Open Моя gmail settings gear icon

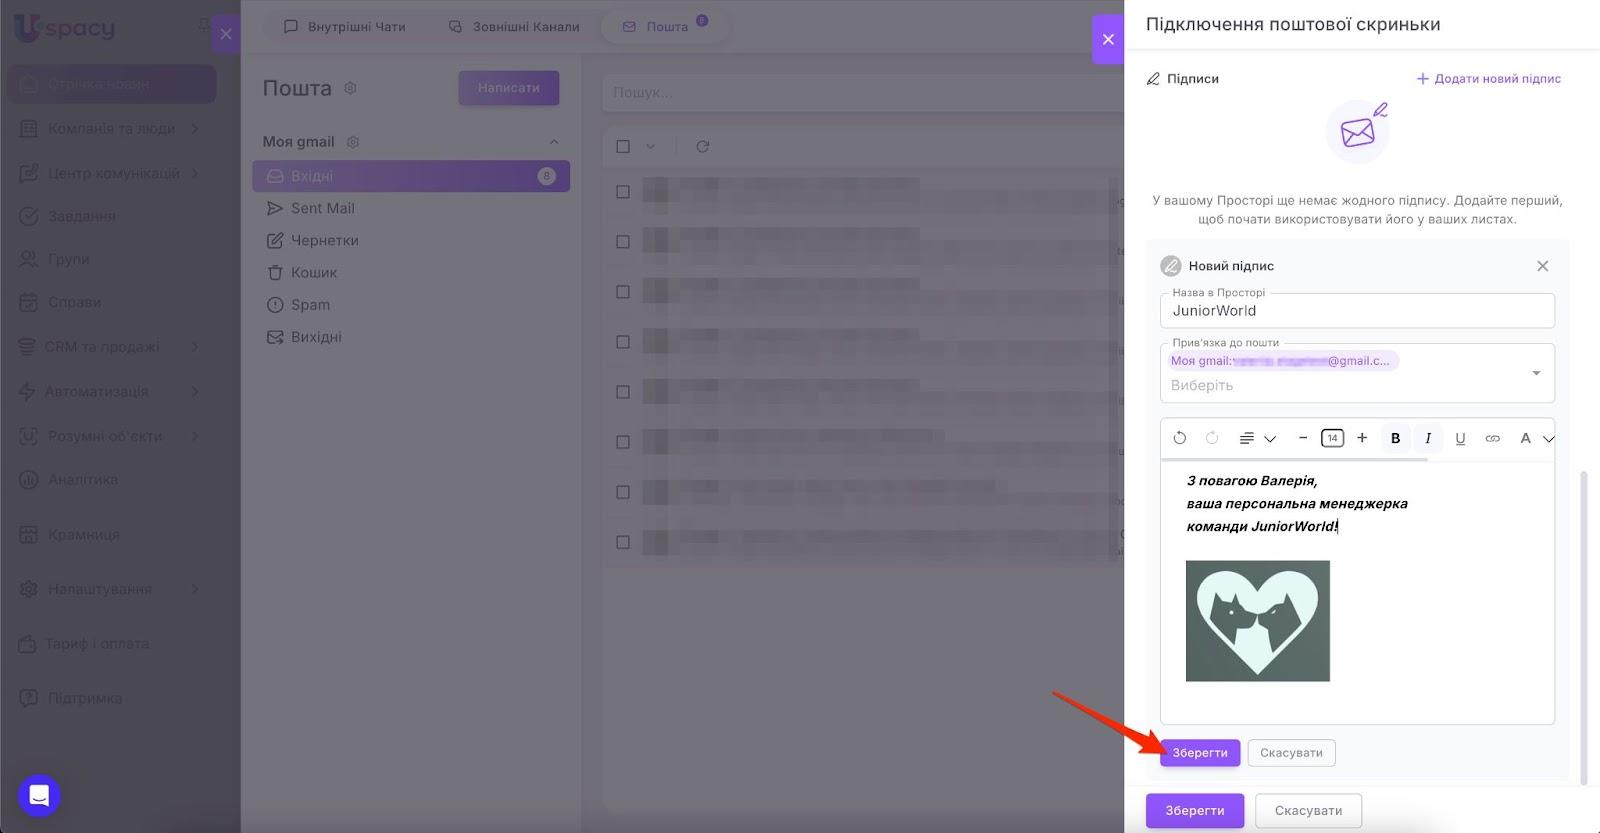[x=352, y=142]
